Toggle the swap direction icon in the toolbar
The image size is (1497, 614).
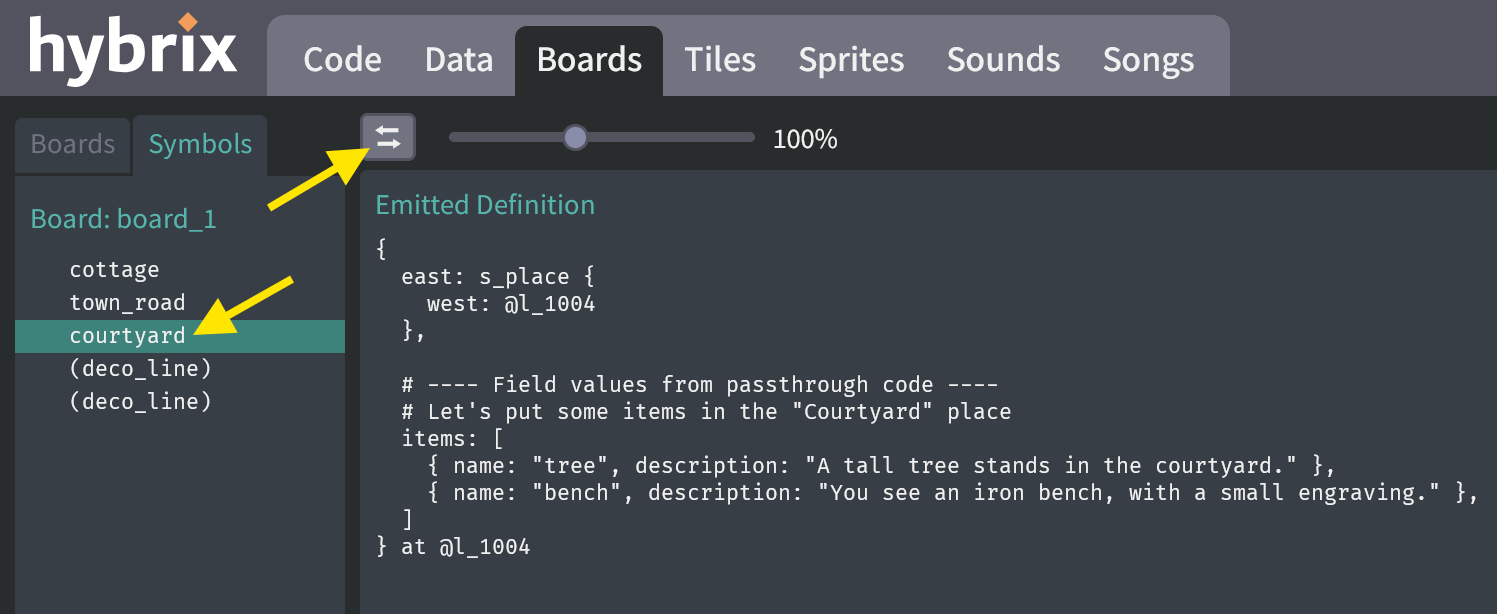[x=388, y=136]
